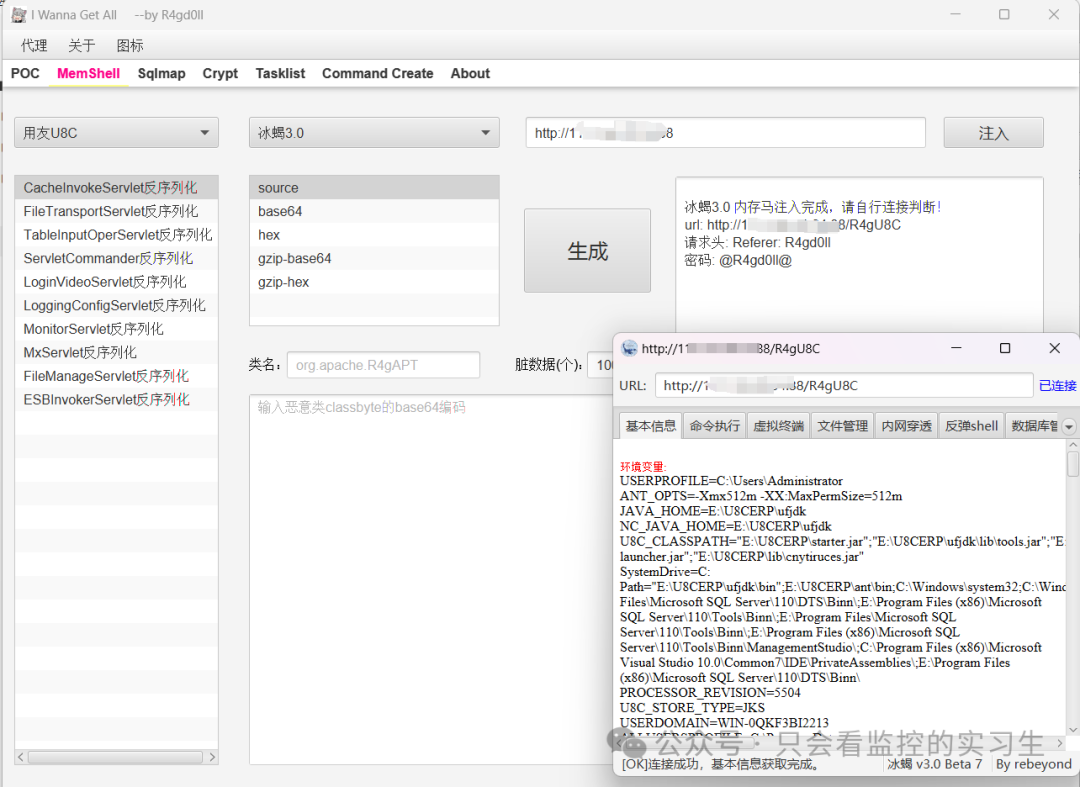The height and width of the screenshot is (787, 1080).
Task: Close the Behinder connection window
Action: (x=1055, y=348)
